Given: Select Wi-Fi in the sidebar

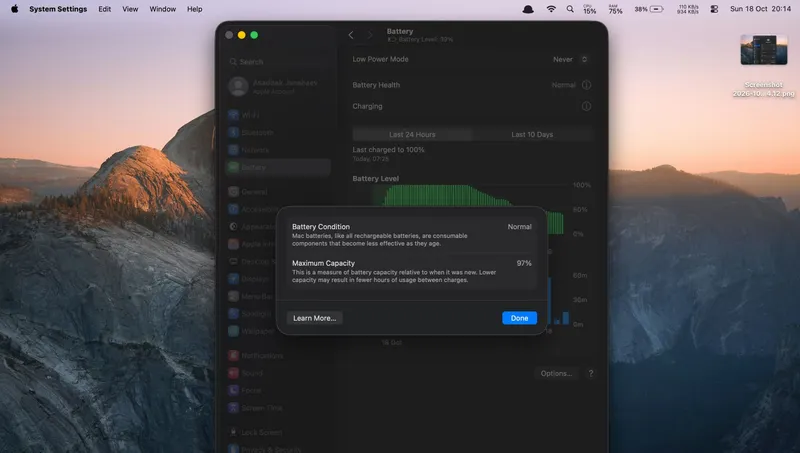Looking at the screenshot, I should pyautogui.click(x=278, y=115).
